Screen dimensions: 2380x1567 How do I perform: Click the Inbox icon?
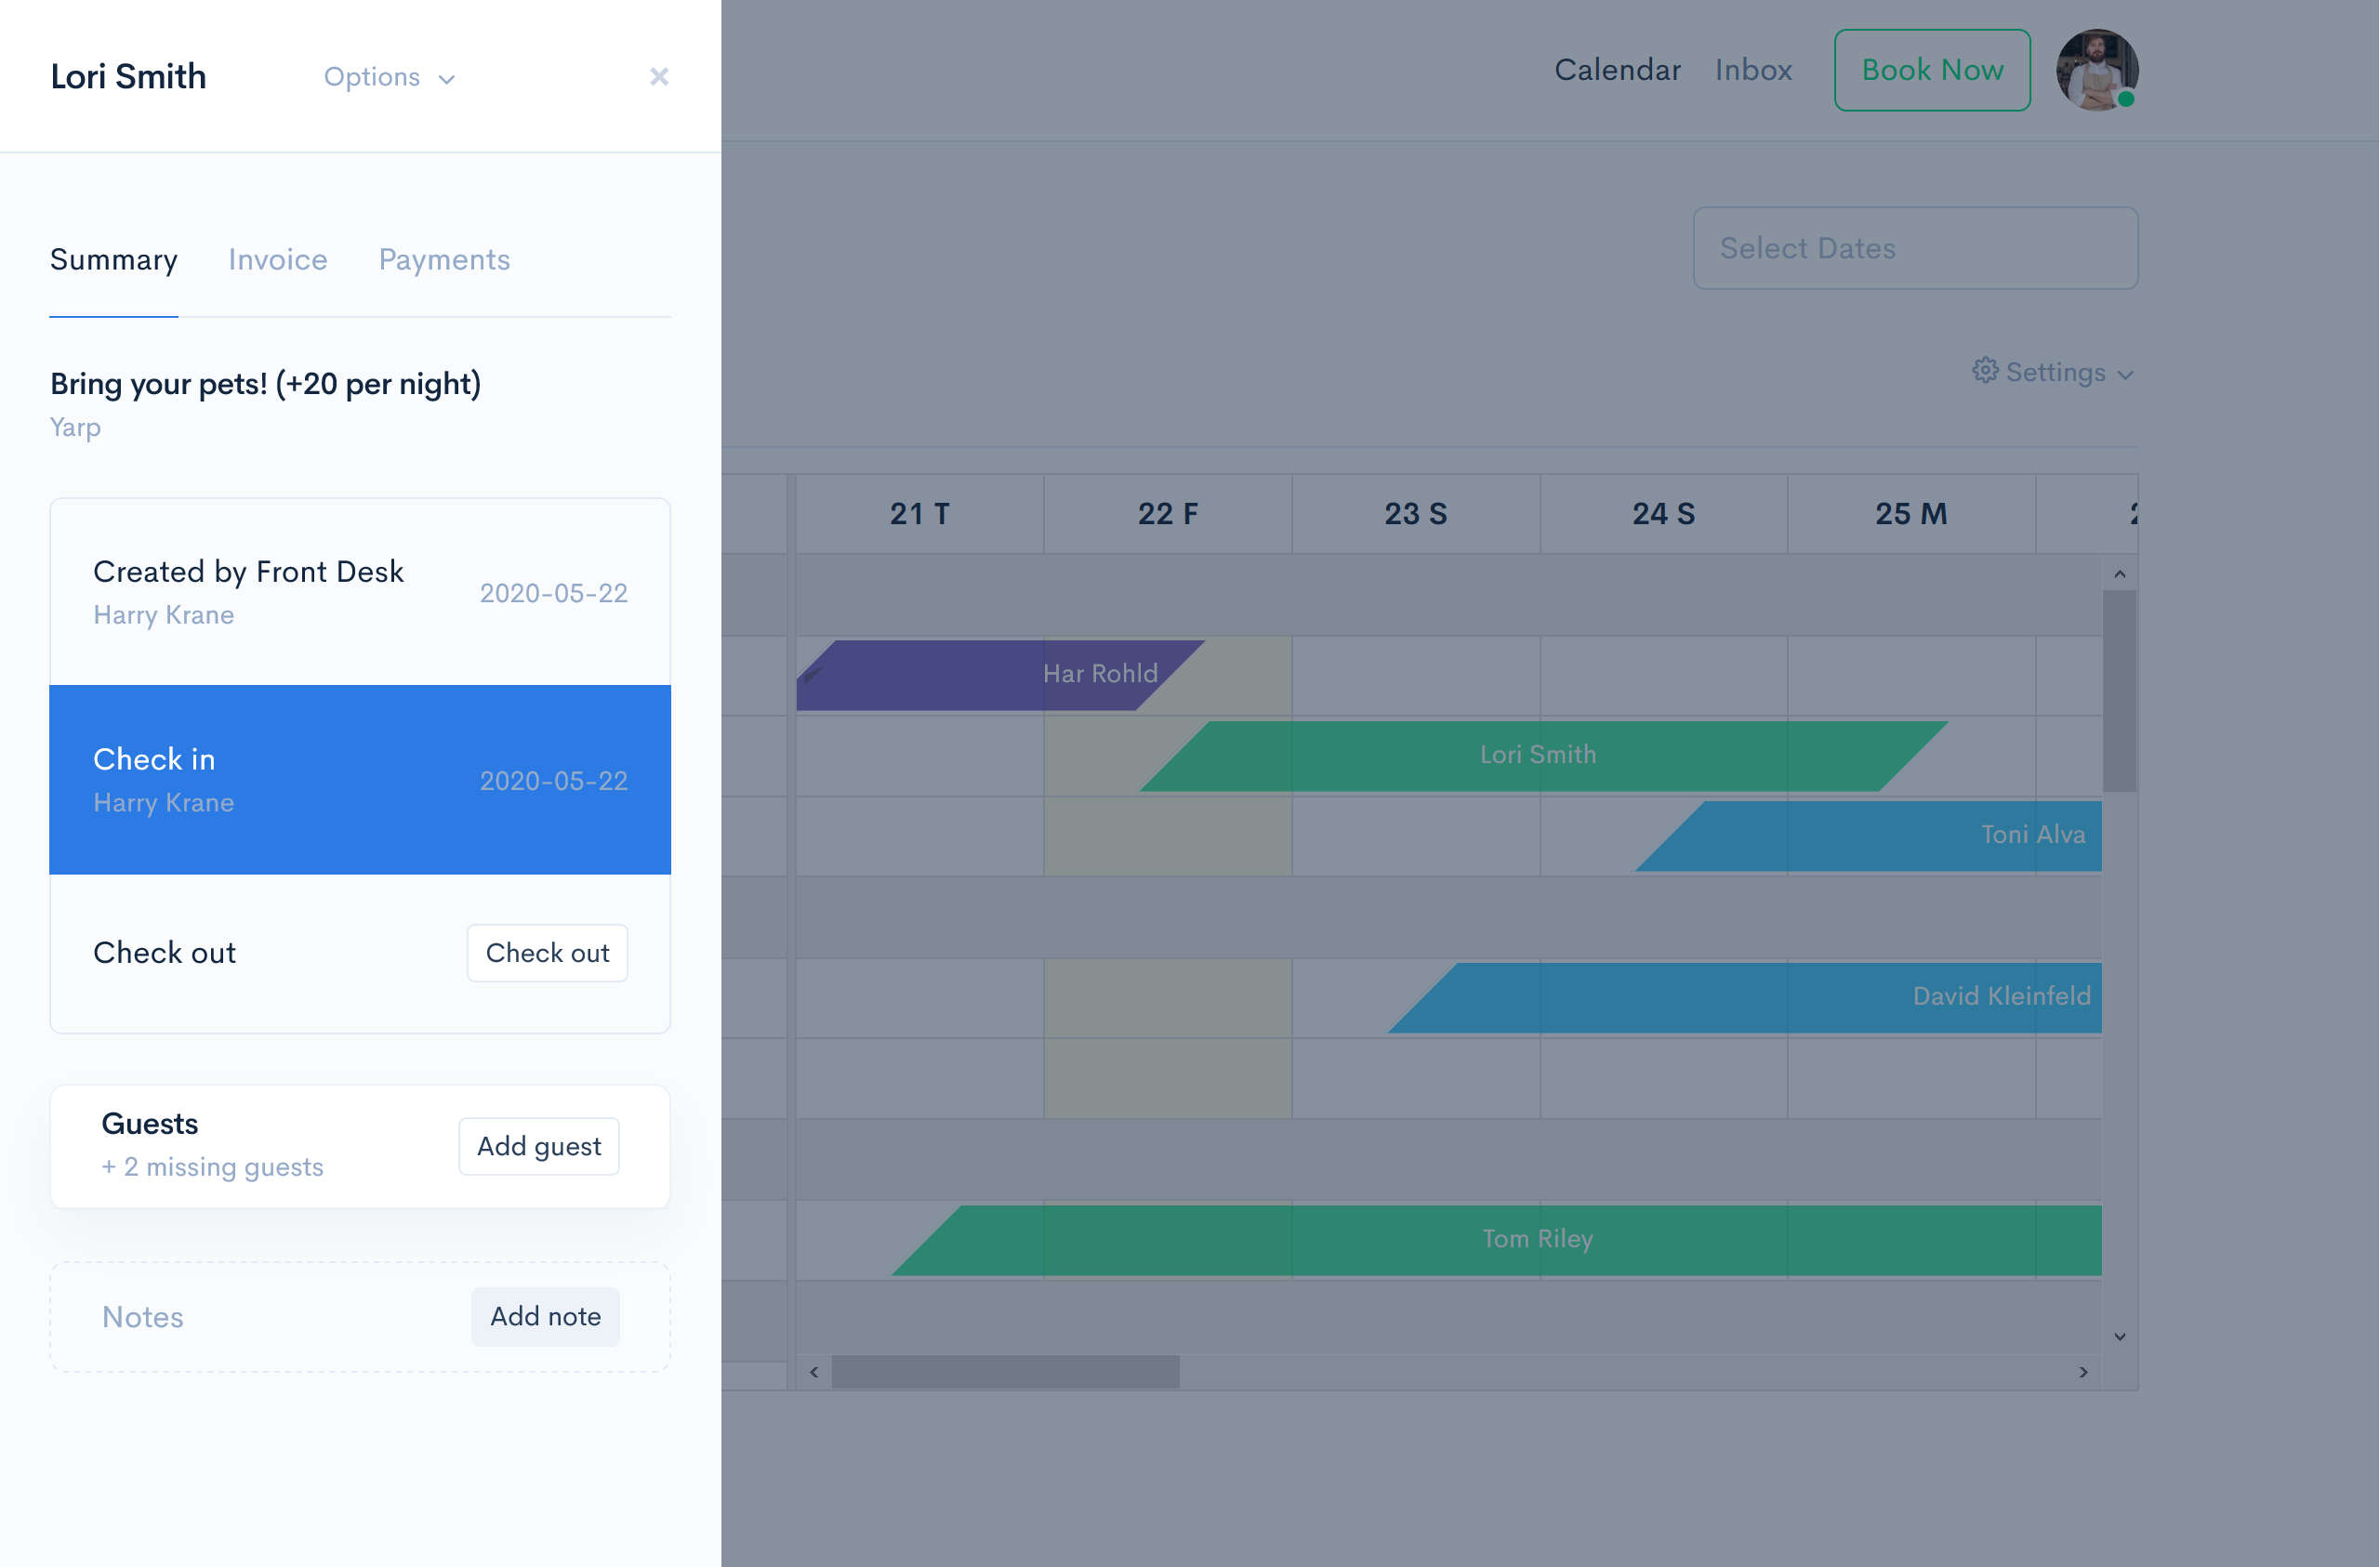tap(1754, 68)
